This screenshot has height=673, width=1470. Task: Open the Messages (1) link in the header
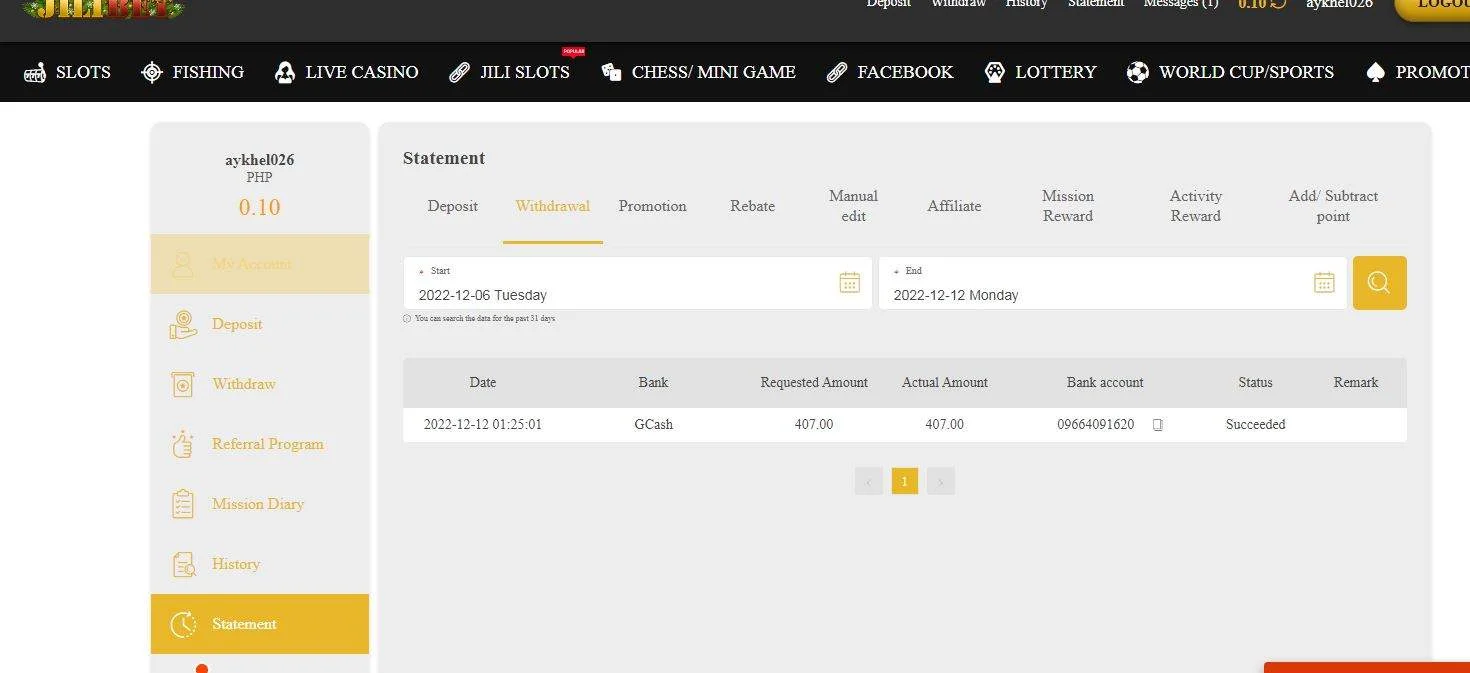click(x=1181, y=4)
